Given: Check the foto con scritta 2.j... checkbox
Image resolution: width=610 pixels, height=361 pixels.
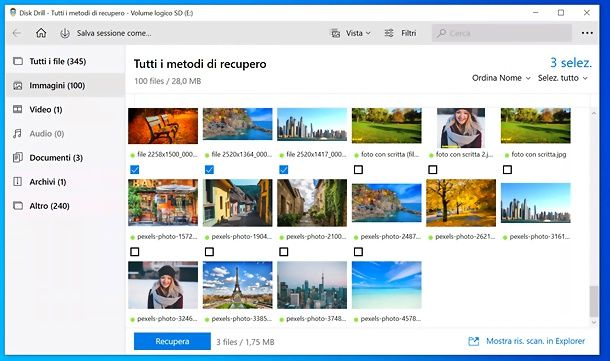Looking at the screenshot, I should 433,170.
